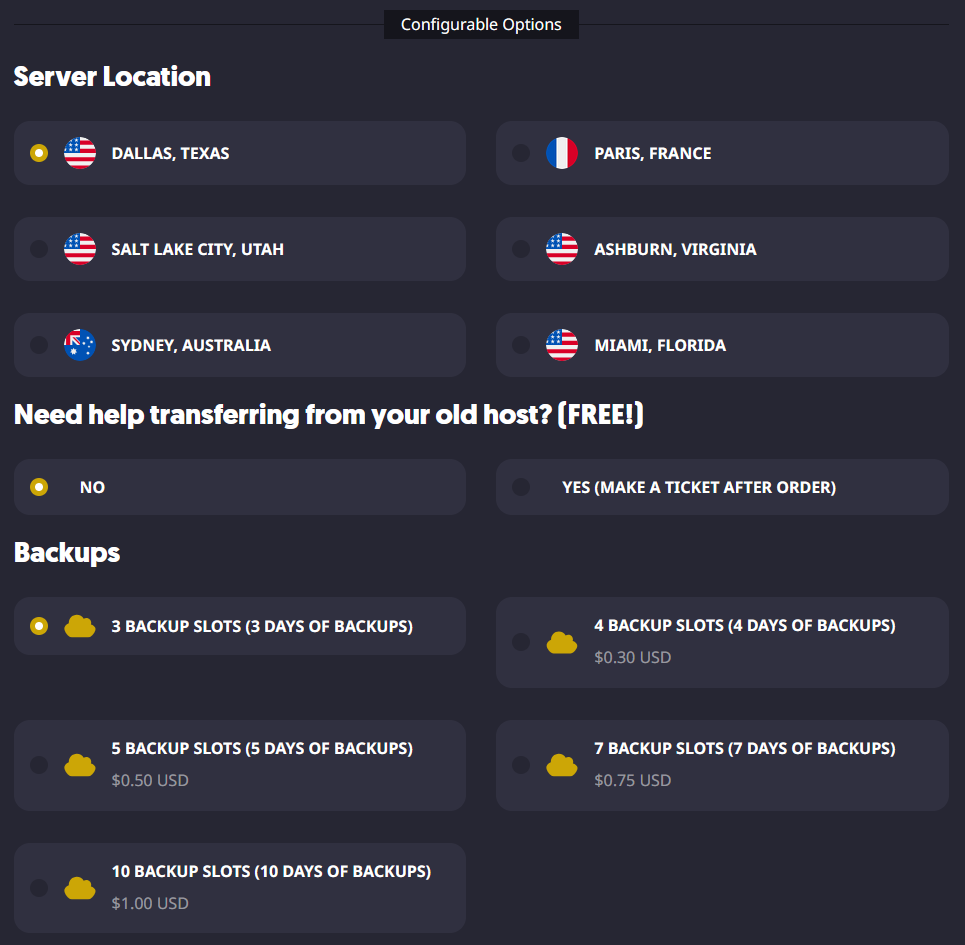The width and height of the screenshot is (965, 945).
Task: Click the cloud icon for 10 backup slots
Action: coord(80,888)
